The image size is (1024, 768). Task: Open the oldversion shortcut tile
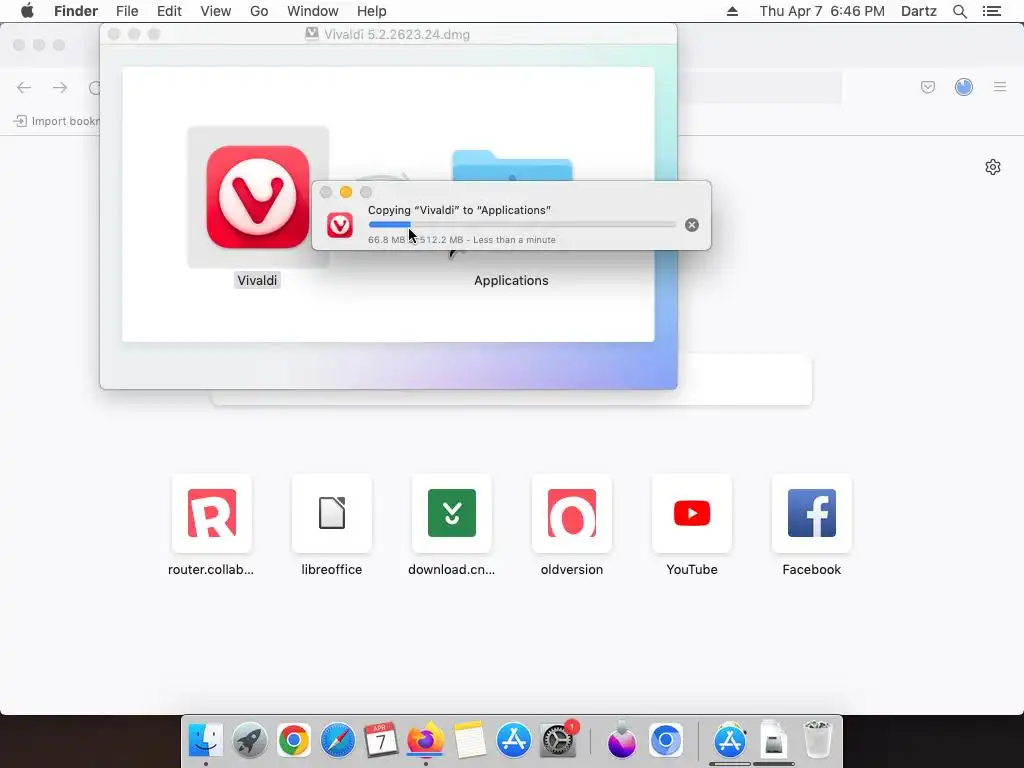[x=572, y=513]
